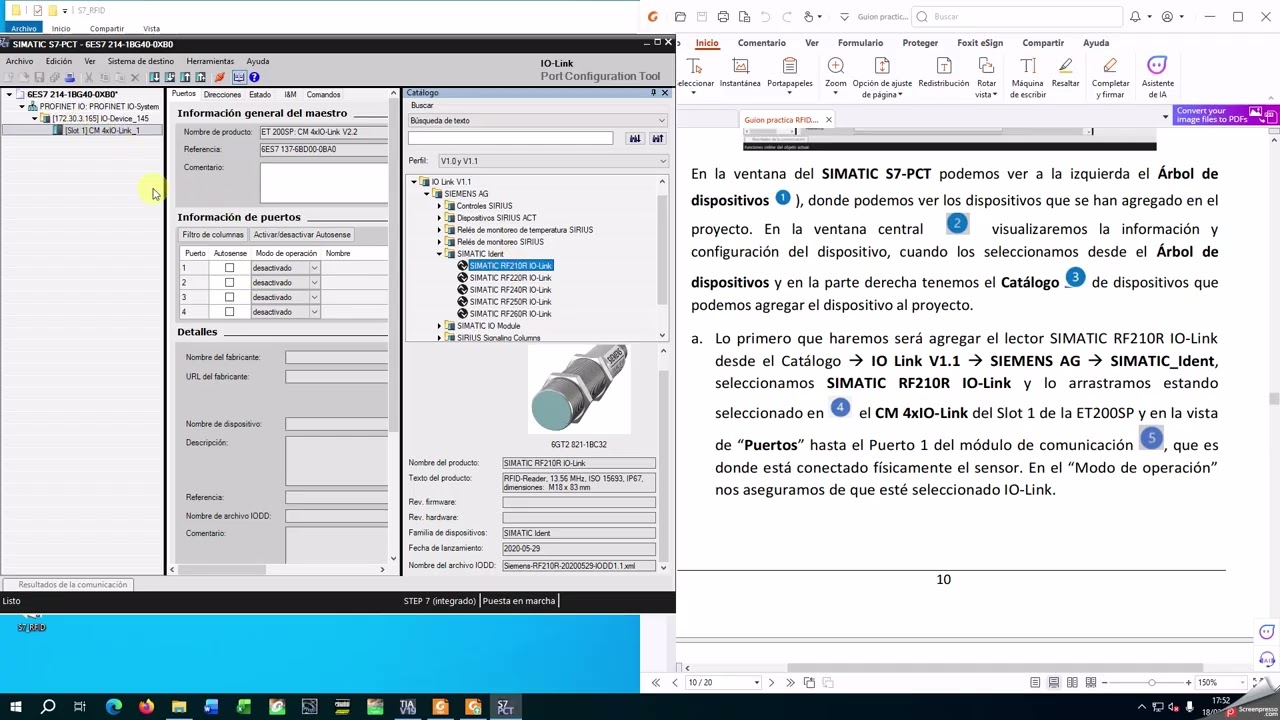Screen dimensions: 1280x720
Task: Open Firefox from the taskbar
Action: coord(146,707)
